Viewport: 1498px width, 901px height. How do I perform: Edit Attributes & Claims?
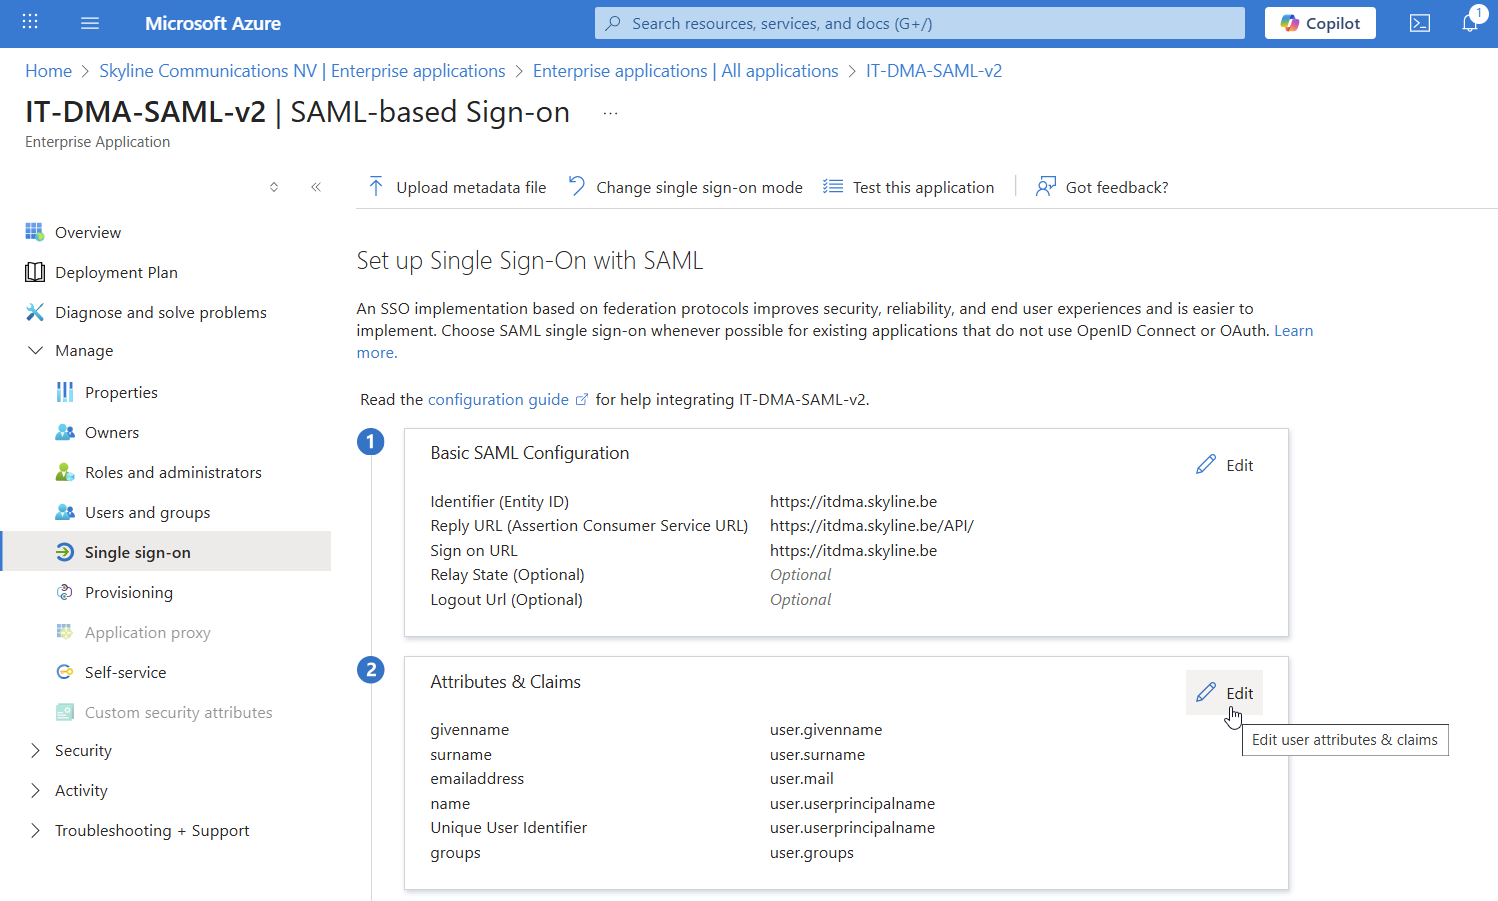point(1225,693)
